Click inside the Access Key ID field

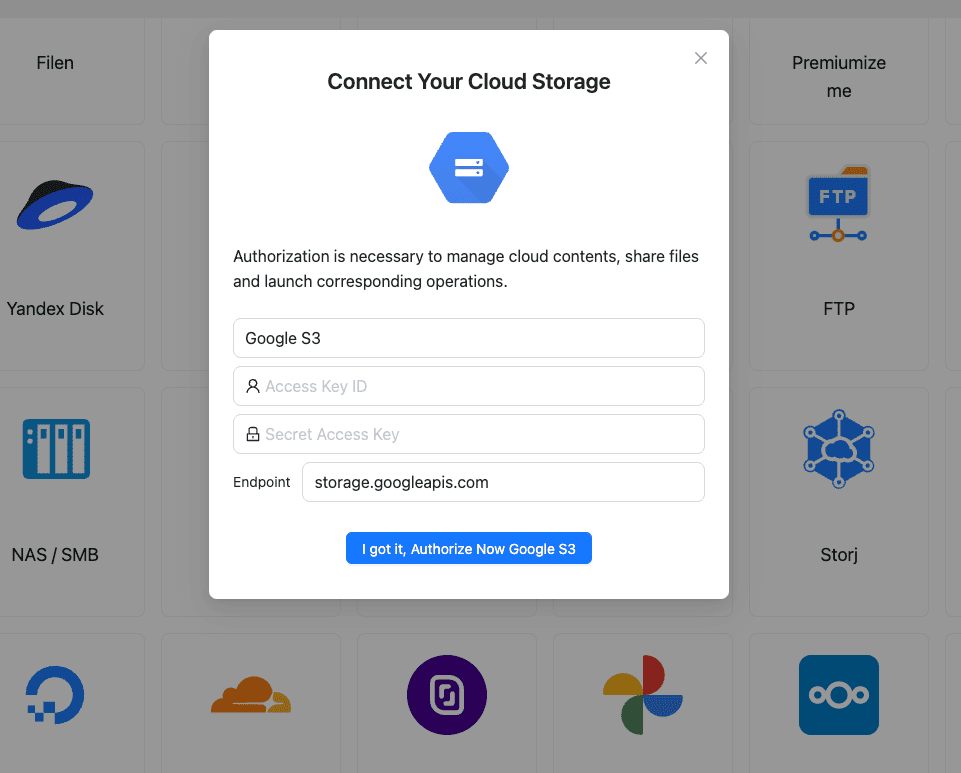click(468, 386)
